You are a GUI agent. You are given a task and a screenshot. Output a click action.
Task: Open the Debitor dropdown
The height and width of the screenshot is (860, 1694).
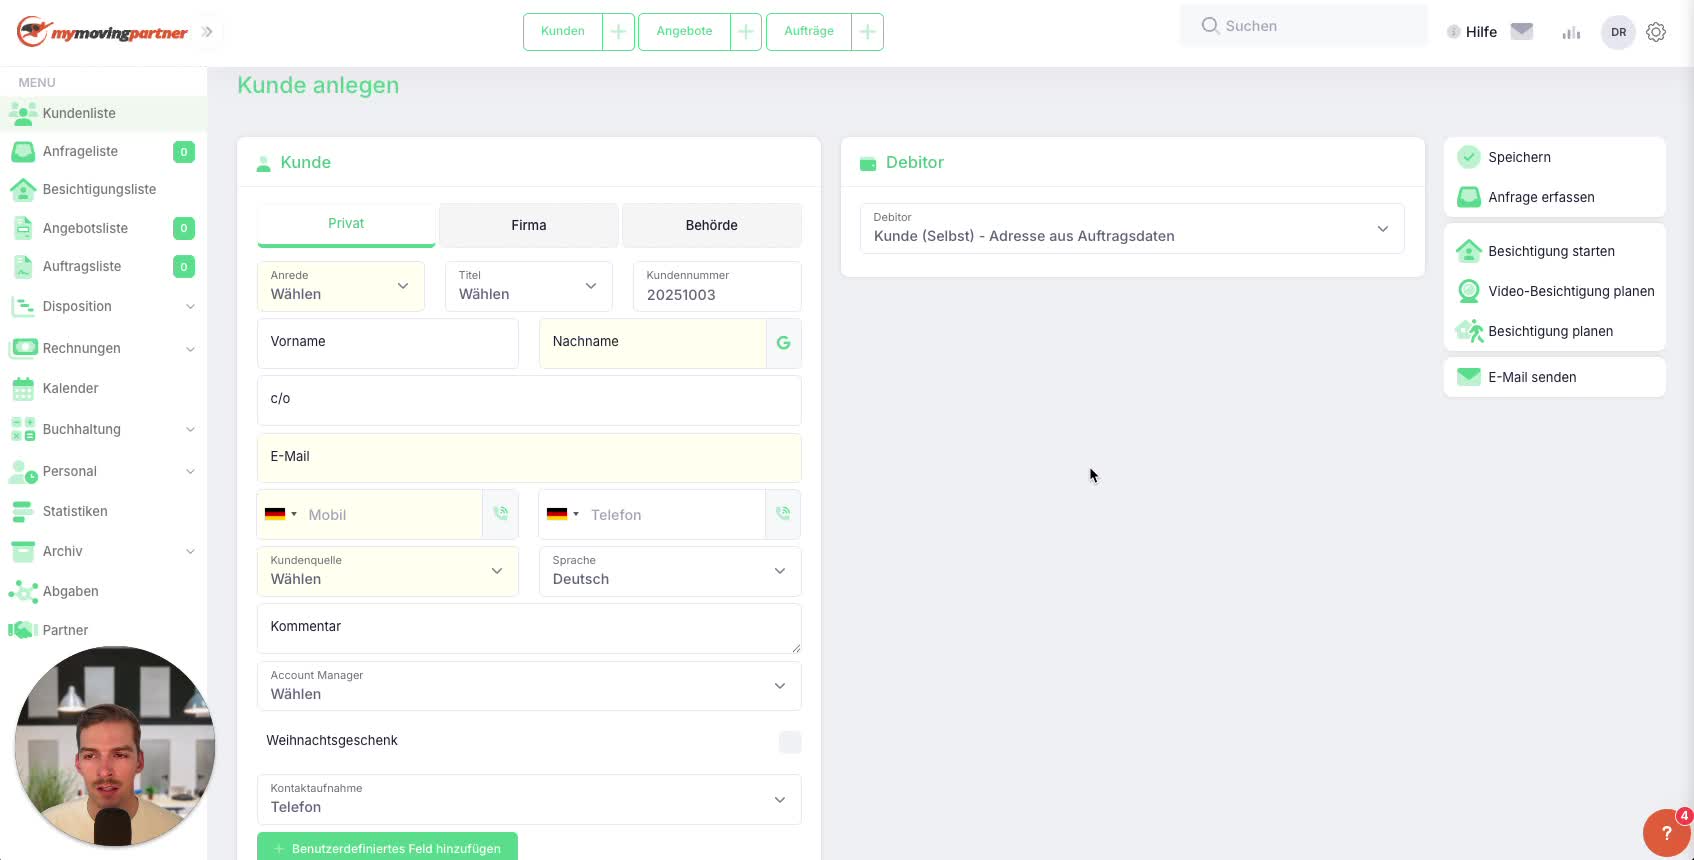coord(1132,228)
